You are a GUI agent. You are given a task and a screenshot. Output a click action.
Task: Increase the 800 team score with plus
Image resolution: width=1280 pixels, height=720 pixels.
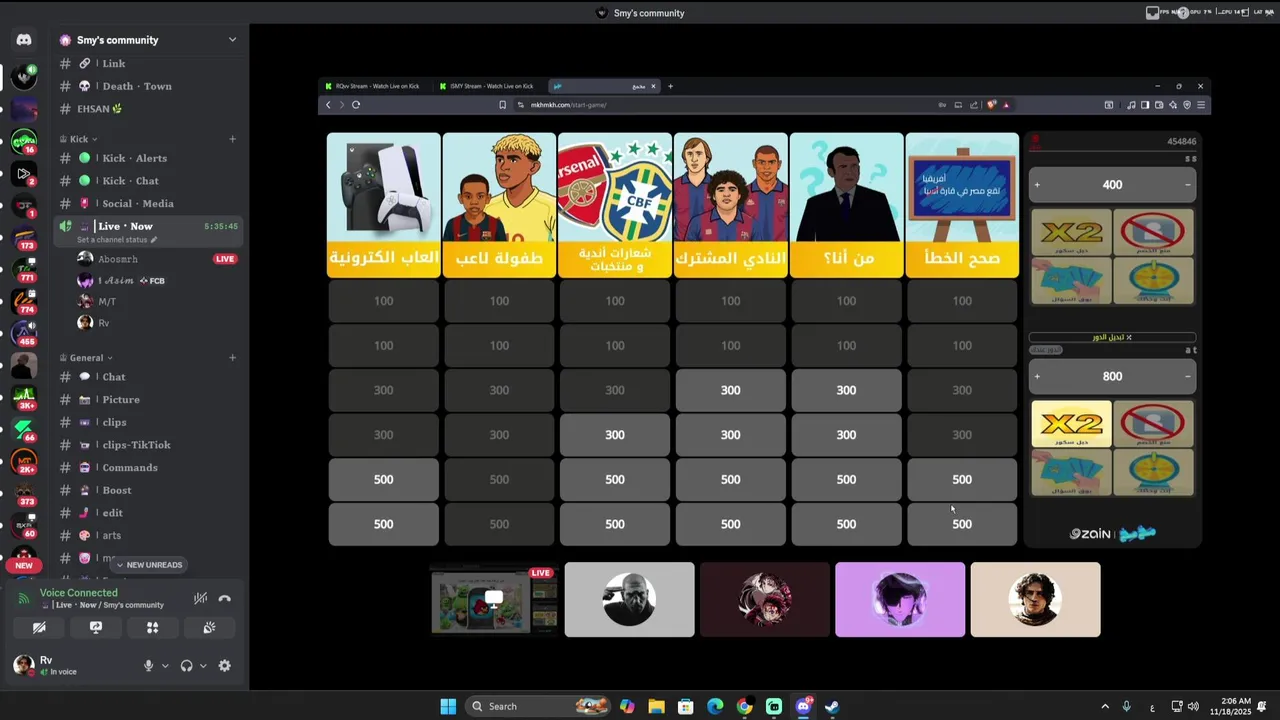1037,377
